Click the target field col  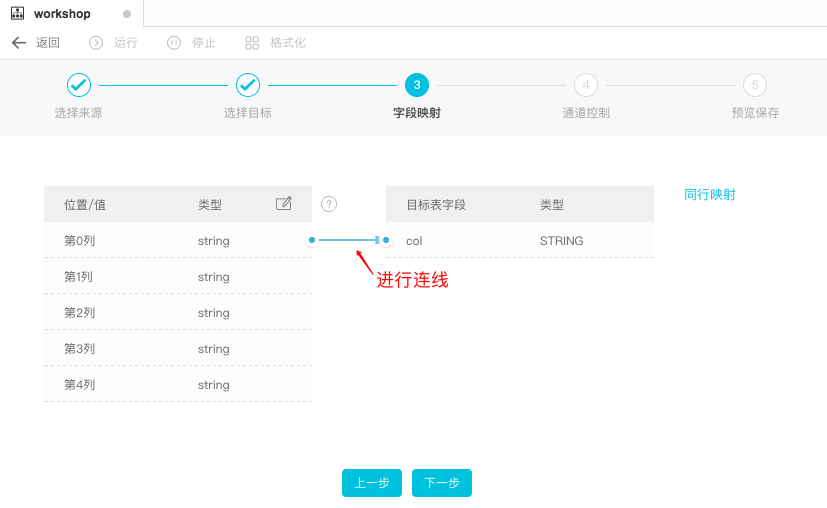414,241
